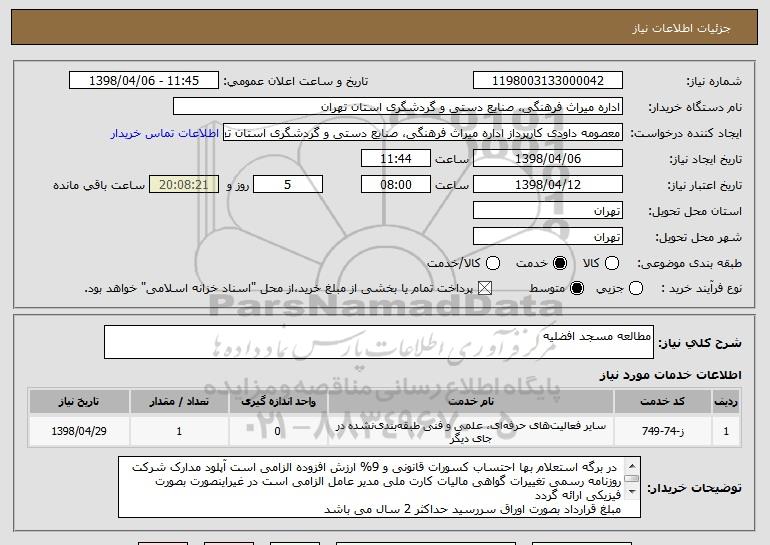Click the جزئیات اطلاعات نیاز page title
The height and width of the screenshot is (545, 770).
pos(681,28)
